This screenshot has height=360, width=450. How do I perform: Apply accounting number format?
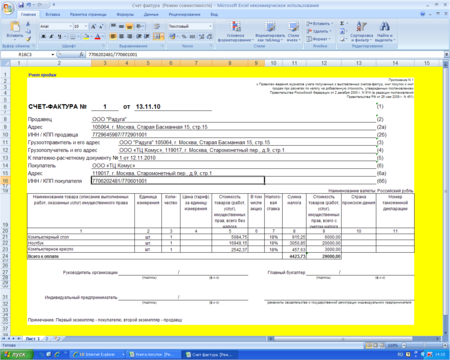[172, 36]
